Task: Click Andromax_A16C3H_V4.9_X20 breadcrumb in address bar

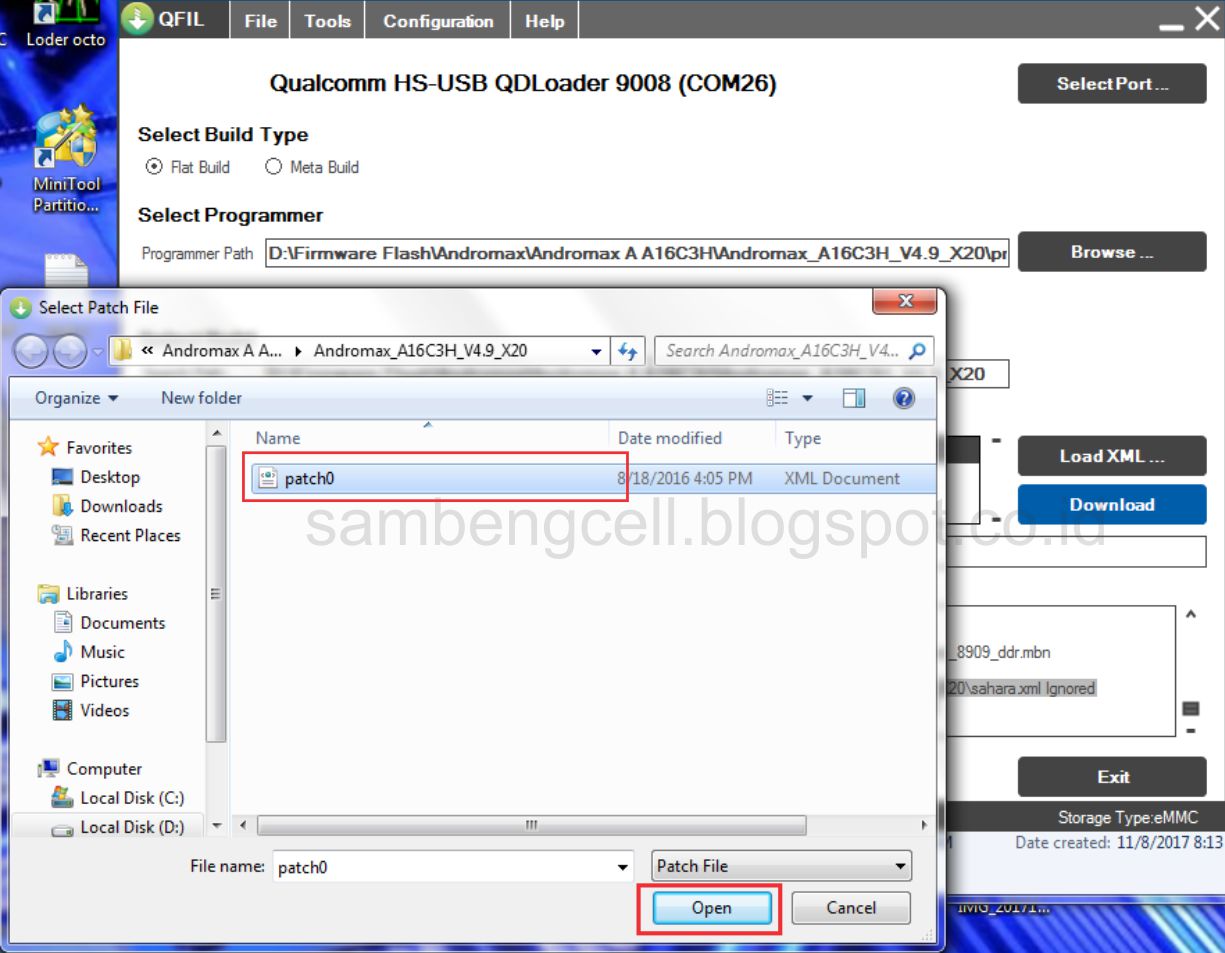Action: coord(421,351)
